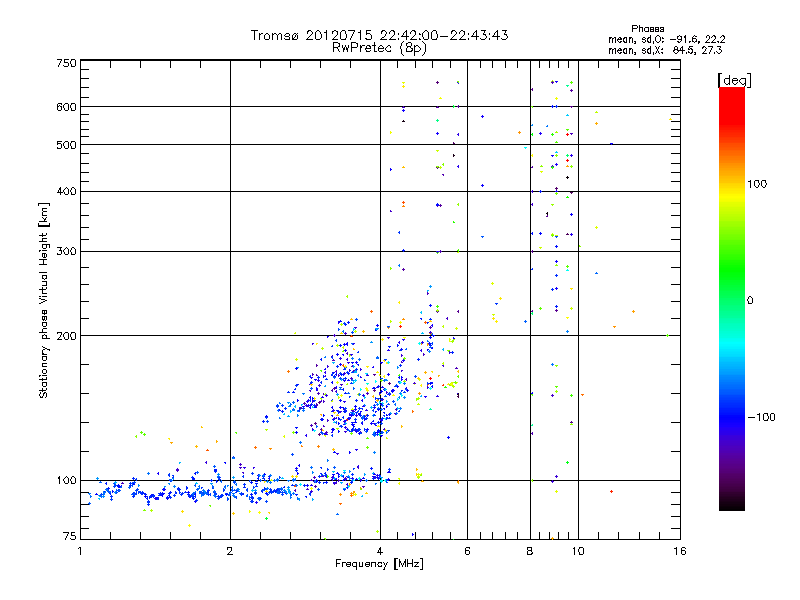
Task: Click y-axis tick label '100' on the height axis
Action: tap(67, 480)
